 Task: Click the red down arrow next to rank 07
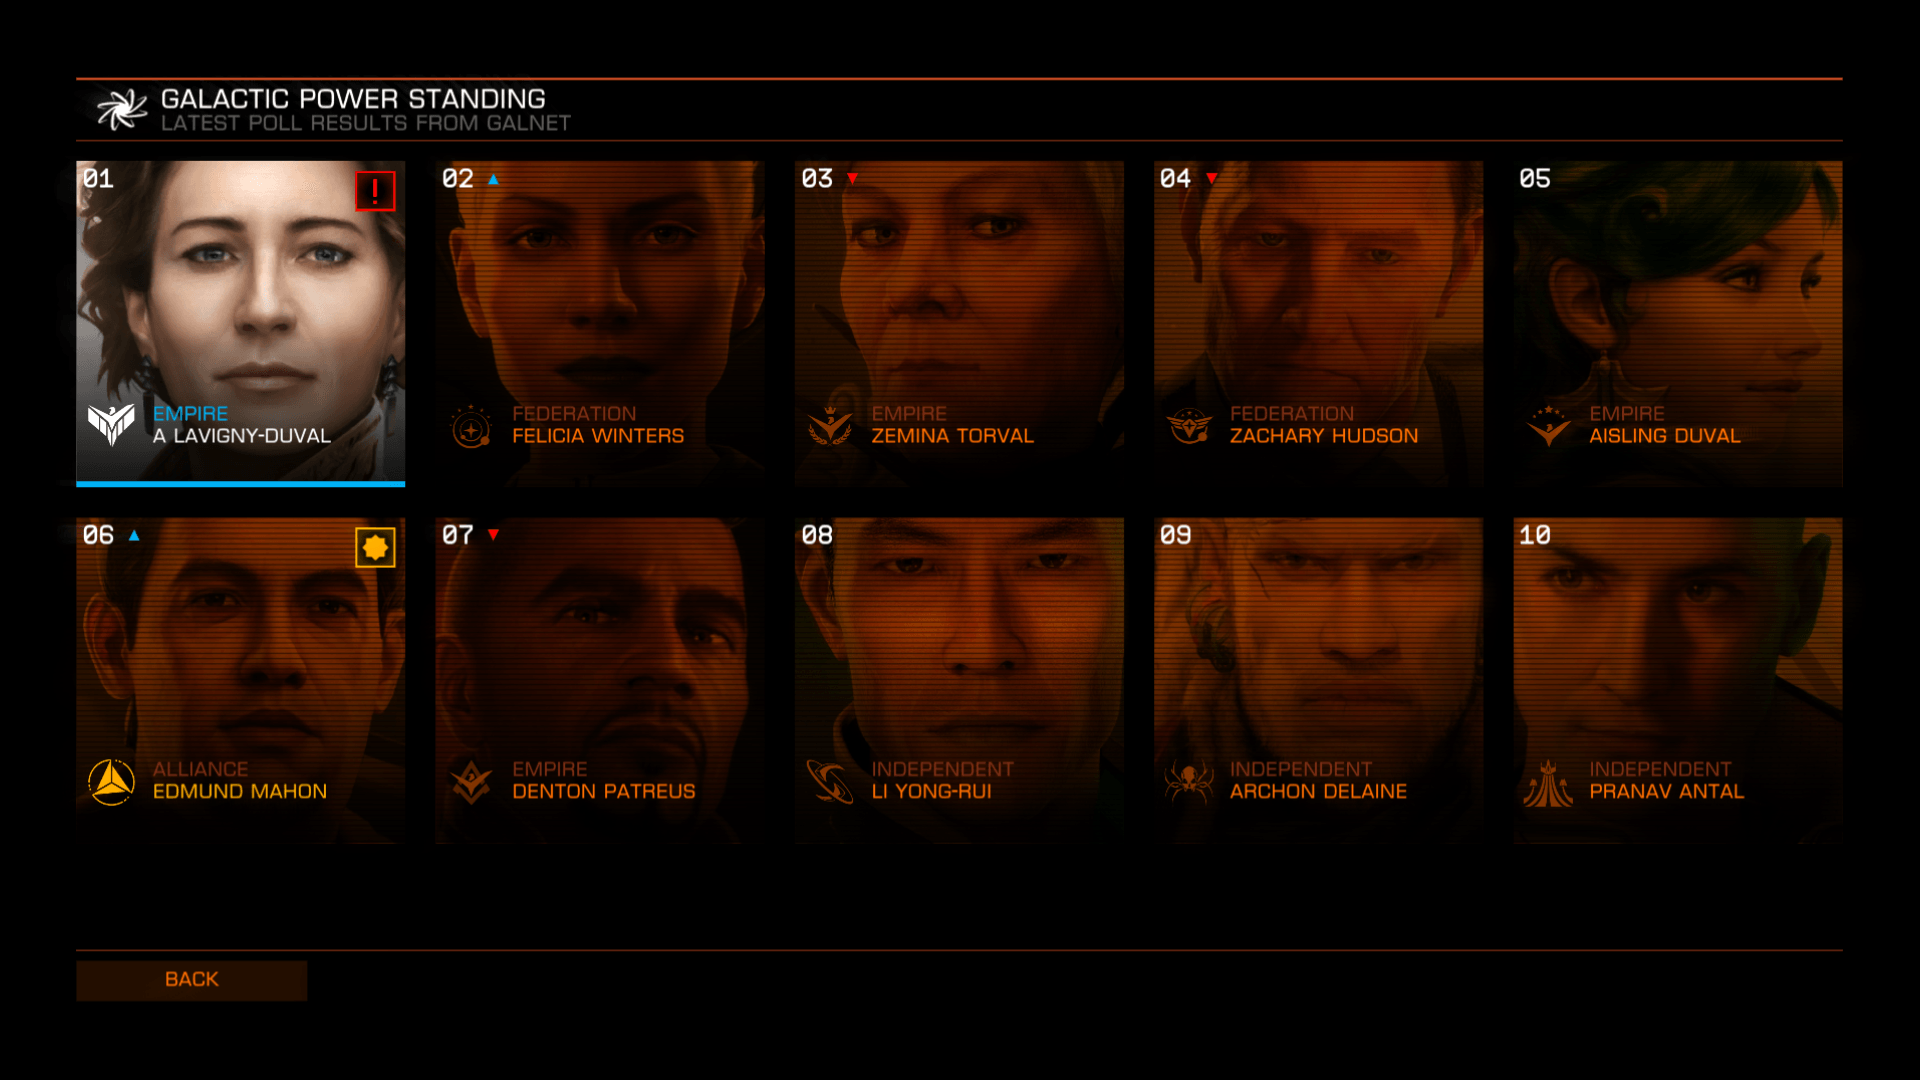493,535
